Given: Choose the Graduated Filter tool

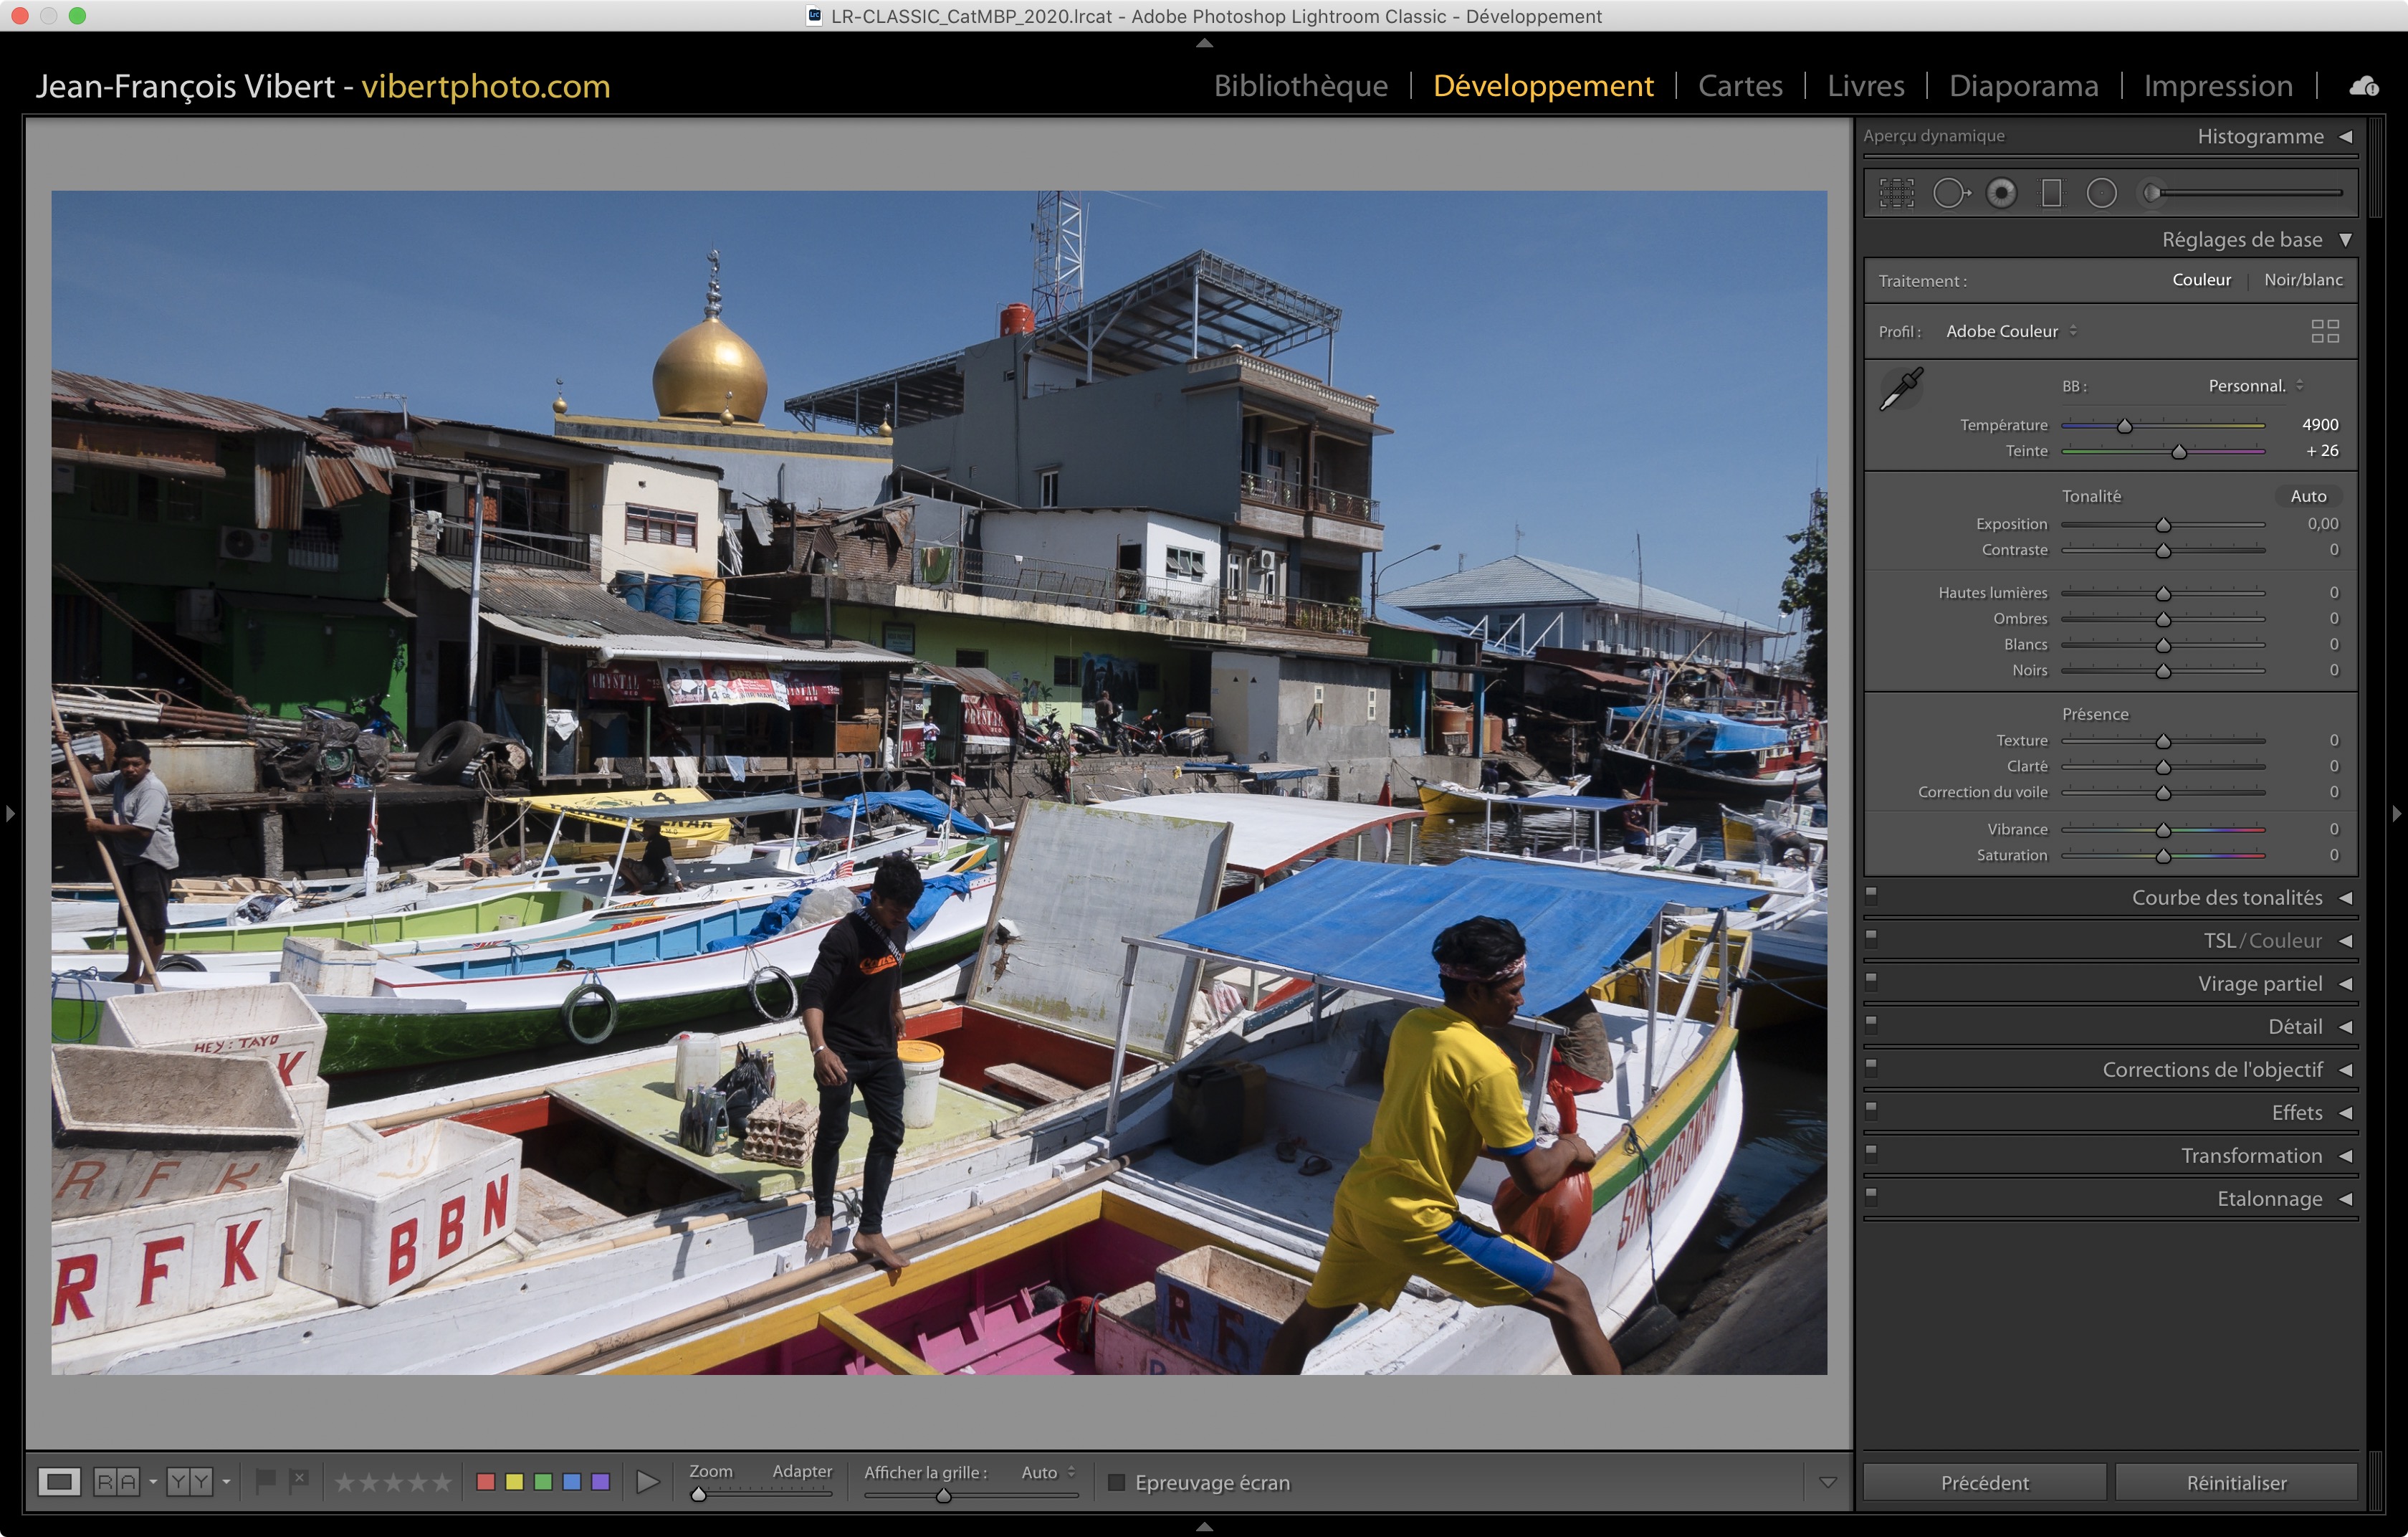Looking at the screenshot, I should click(x=2051, y=193).
